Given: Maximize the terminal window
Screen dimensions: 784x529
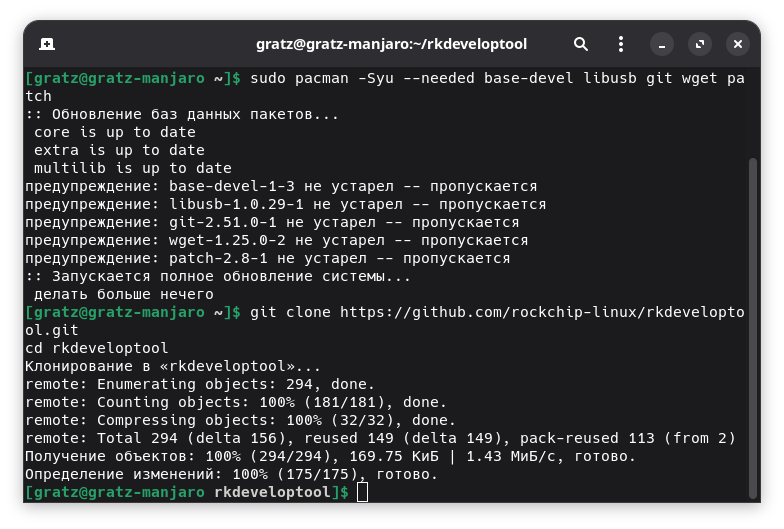Looking at the screenshot, I should coord(699,44).
